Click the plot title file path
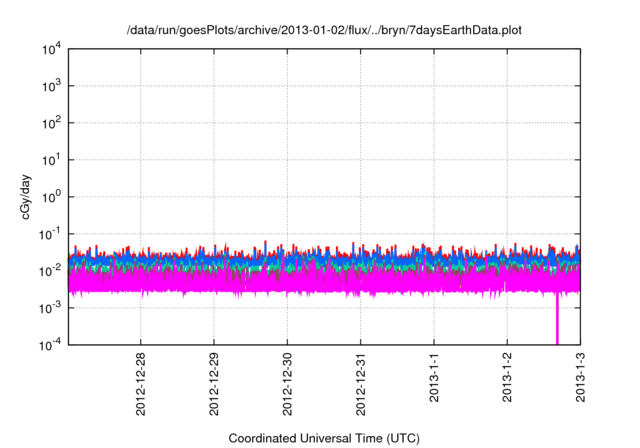Viewport: 640px width, 448px height. pos(324,30)
